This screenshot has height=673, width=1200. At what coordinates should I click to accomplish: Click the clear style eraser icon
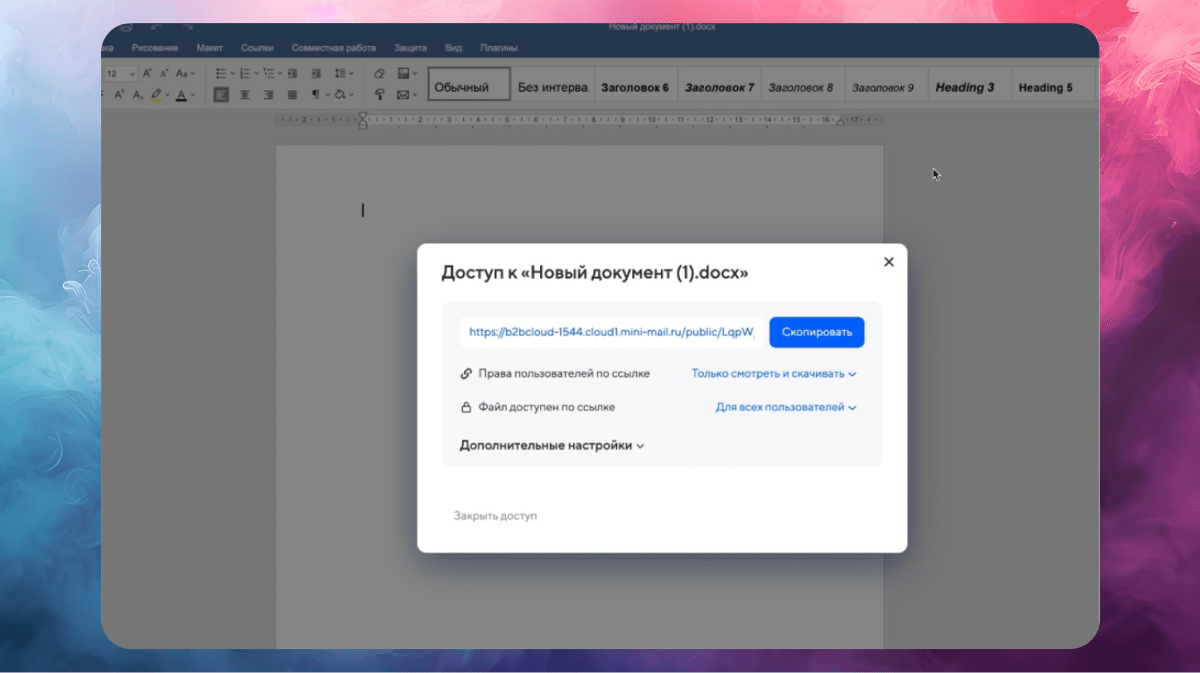tap(379, 73)
